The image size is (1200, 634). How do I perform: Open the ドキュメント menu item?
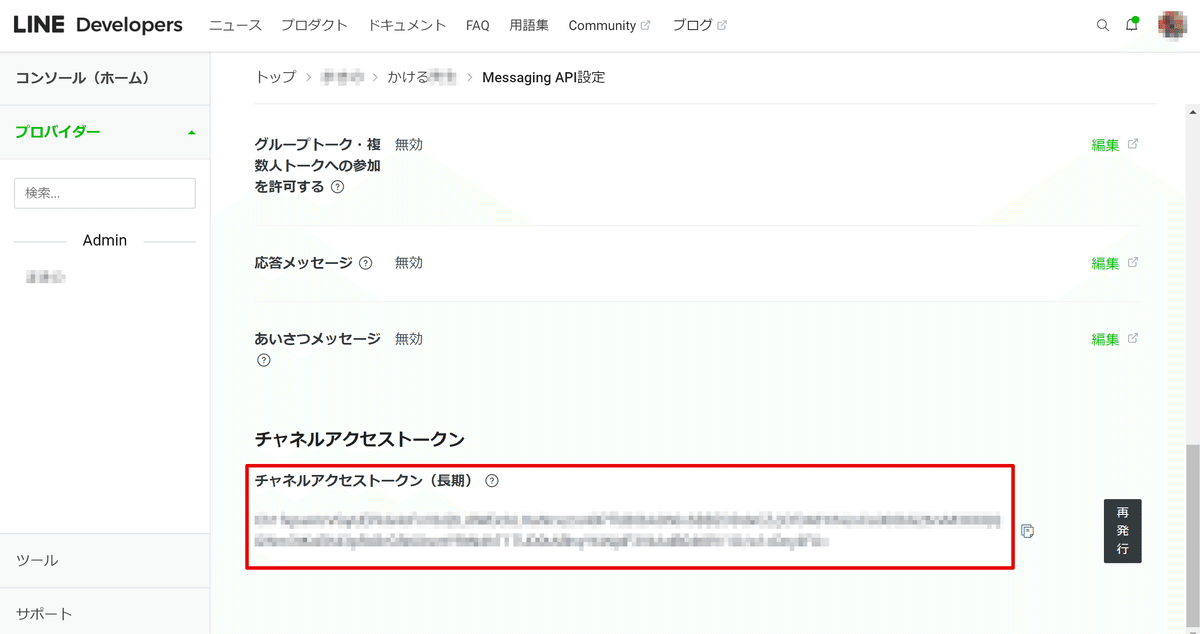tap(407, 25)
